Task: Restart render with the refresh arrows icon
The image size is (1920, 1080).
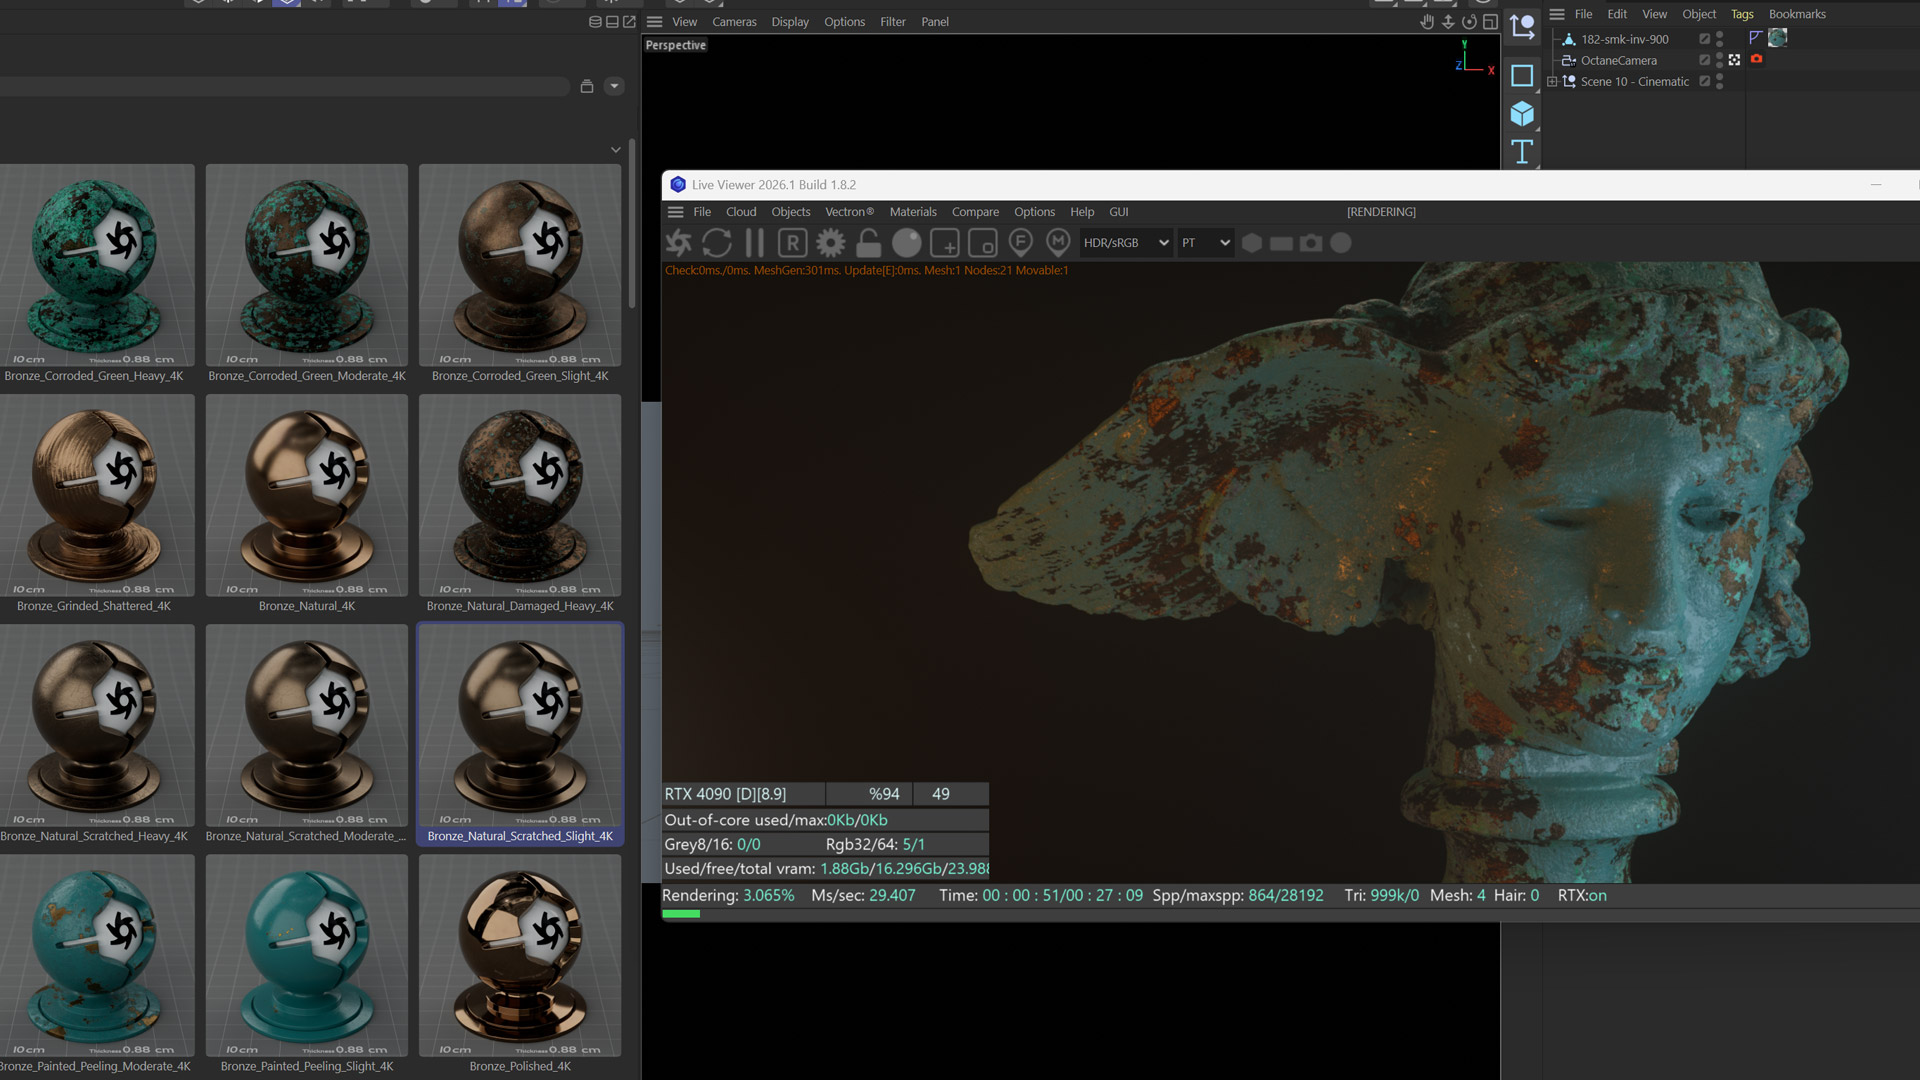Action: pos(717,243)
